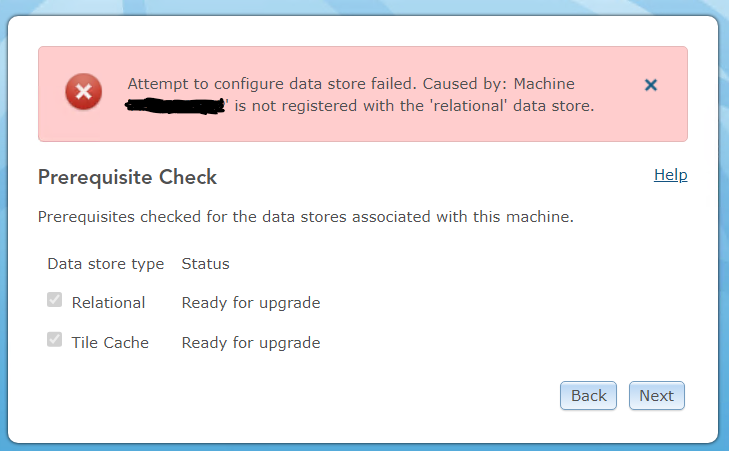Toggle the Relational data store checkbox
The width and height of the screenshot is (729, 451).
(55, 301)
